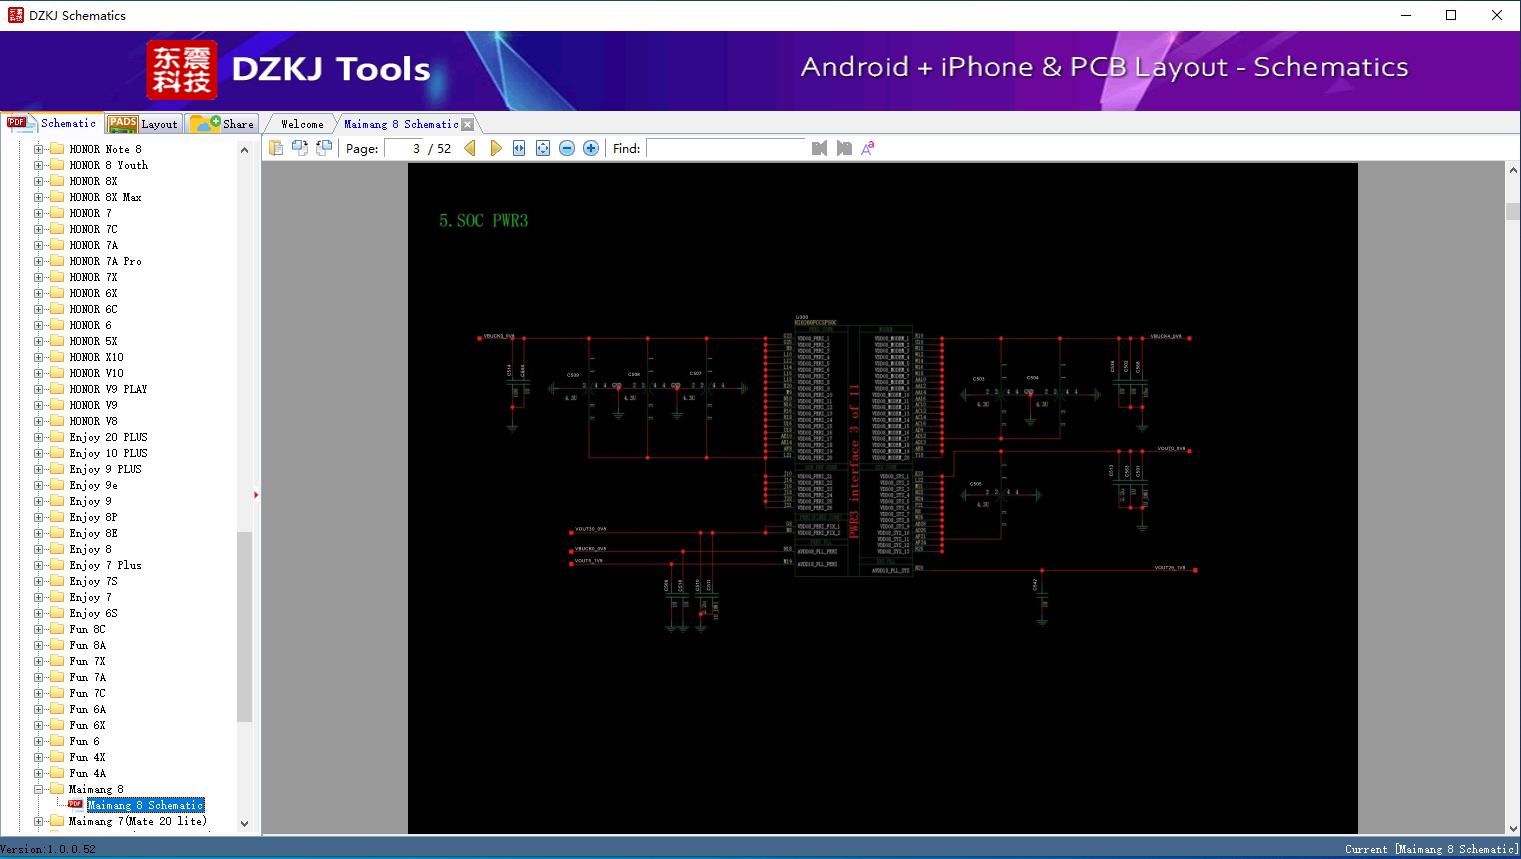Close the Maimang 8 Schematic tab
This screenshot has height=859, width=1521.
468,125
